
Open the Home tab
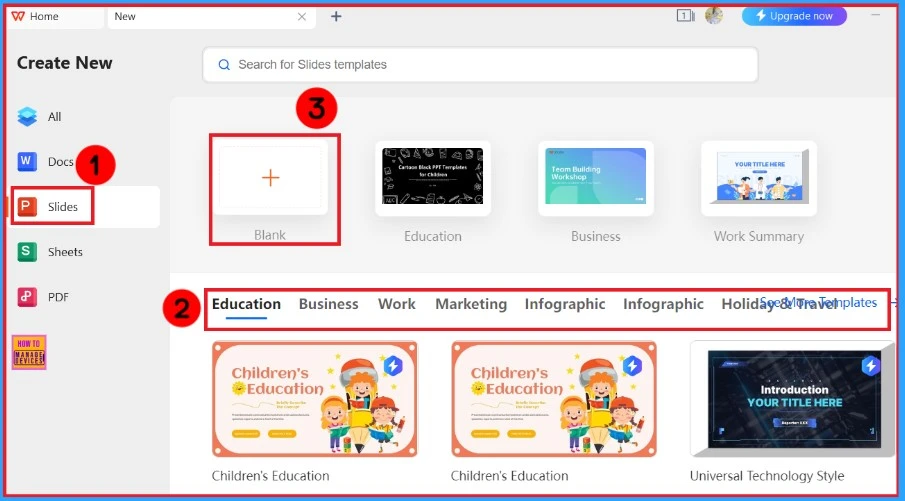tap(55, 17)
